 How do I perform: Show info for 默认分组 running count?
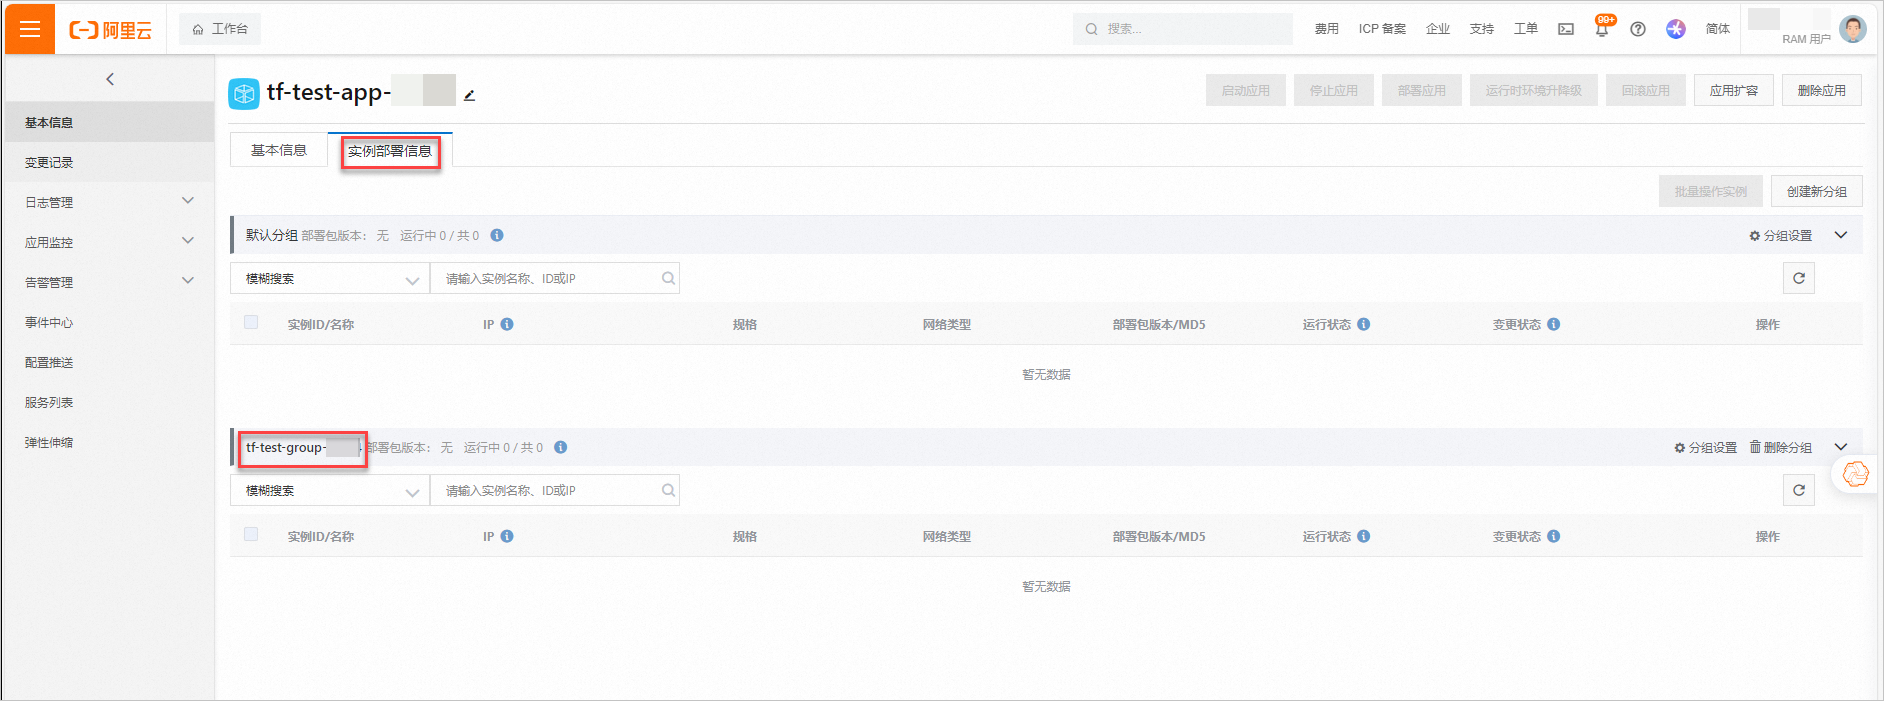tap(497, 235)
